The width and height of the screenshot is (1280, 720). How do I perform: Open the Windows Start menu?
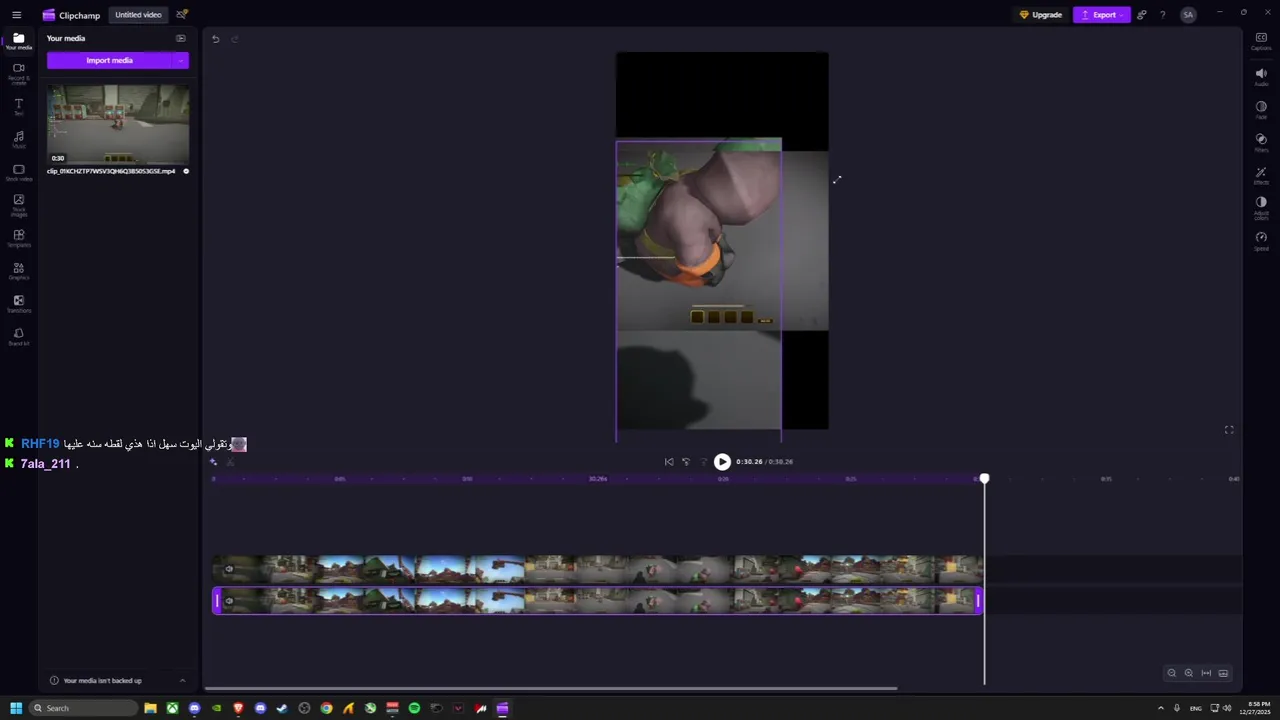pyautogui.click(x=16, y=708)
